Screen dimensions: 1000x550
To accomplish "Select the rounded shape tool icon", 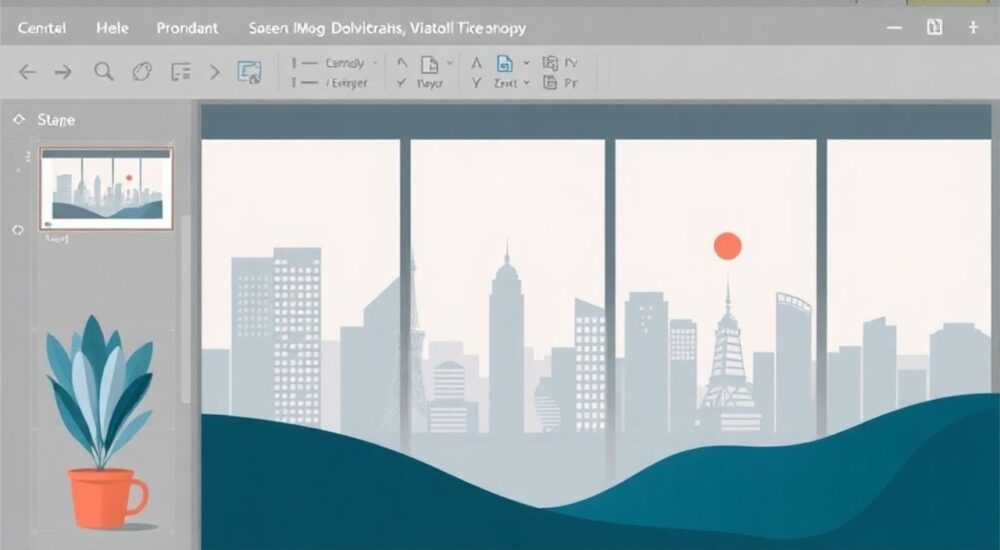I will tap(142, 71).
